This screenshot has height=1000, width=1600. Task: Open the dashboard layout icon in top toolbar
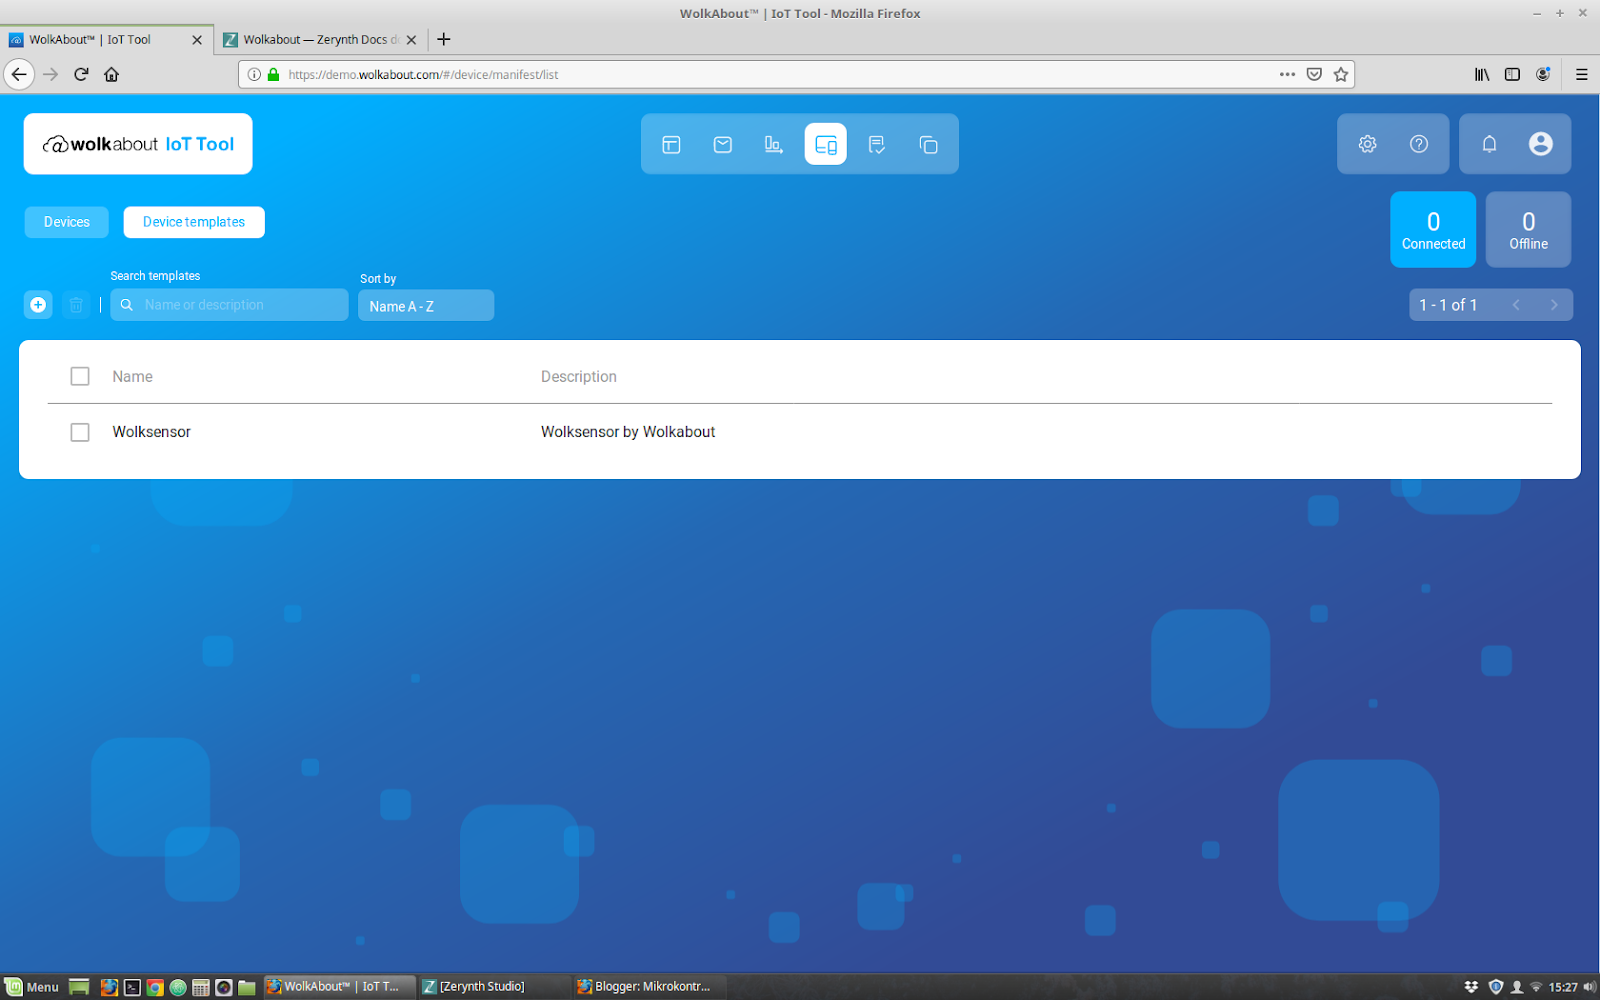pyautogui.click(x=671, y=144)
